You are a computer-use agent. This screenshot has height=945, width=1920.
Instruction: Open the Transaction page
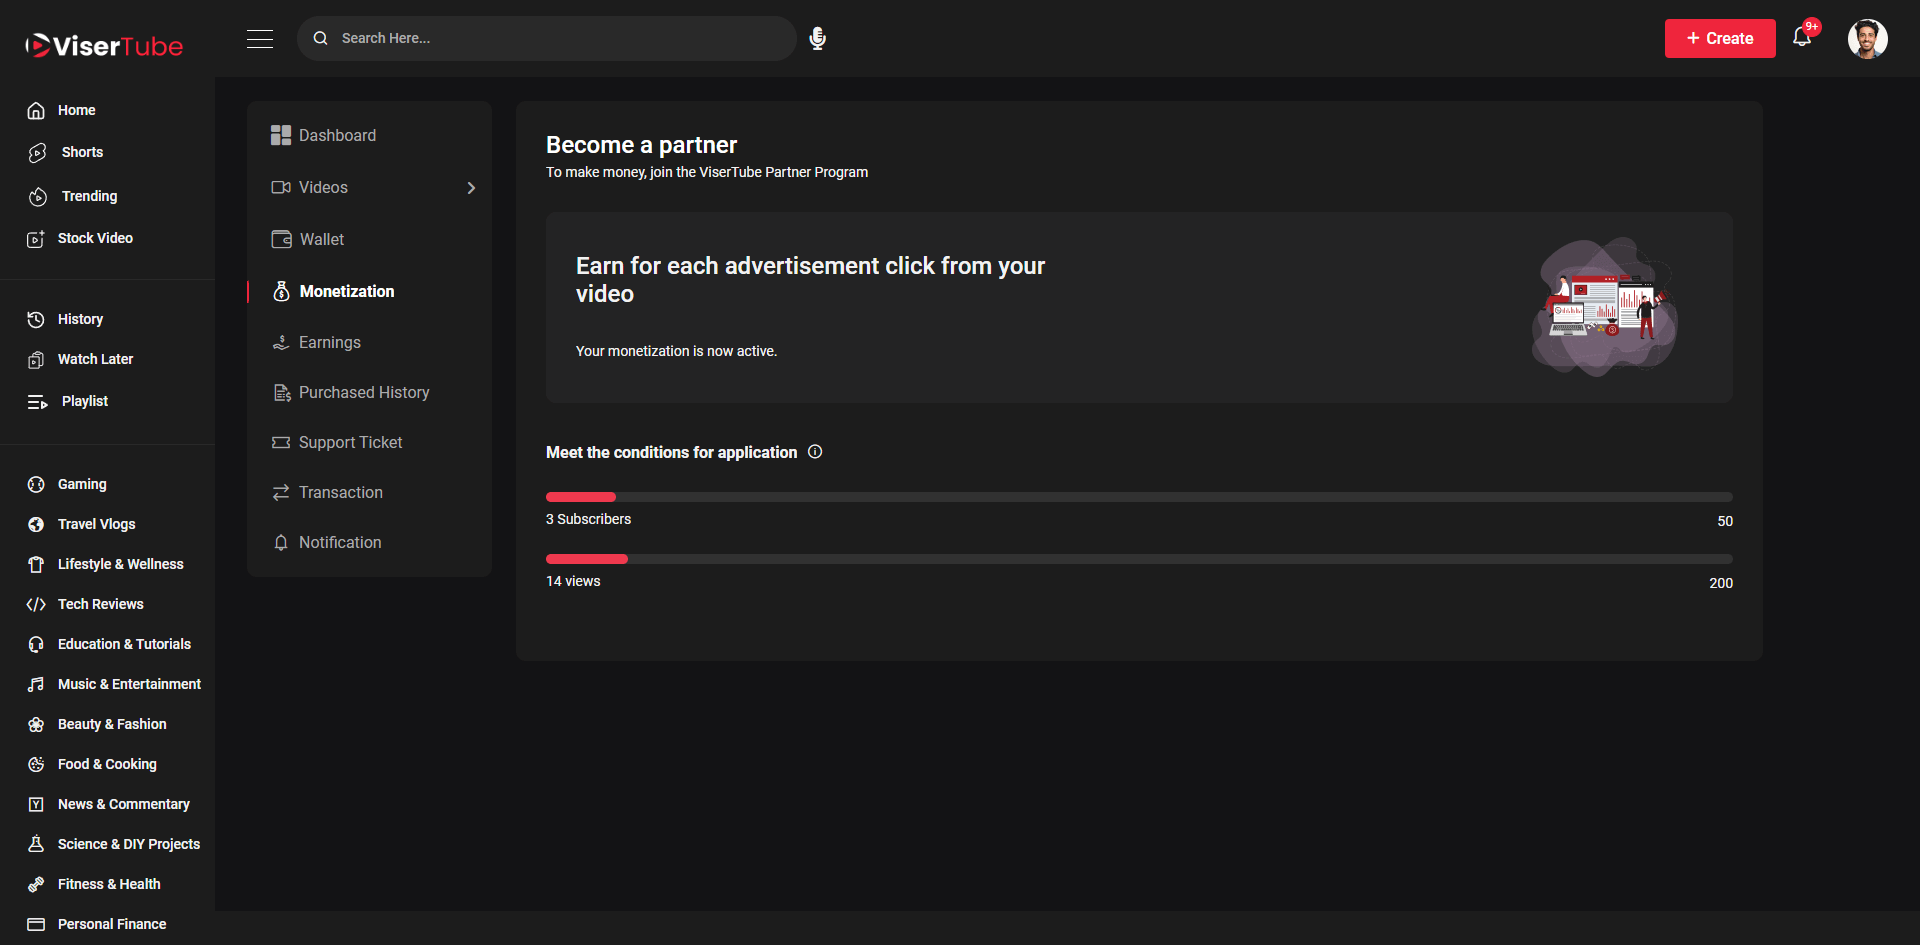340,492
